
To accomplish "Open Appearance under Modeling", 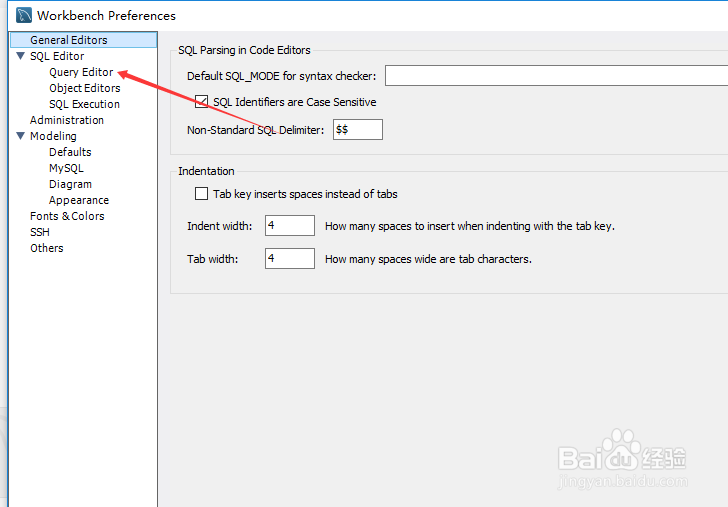I will 79,200.
